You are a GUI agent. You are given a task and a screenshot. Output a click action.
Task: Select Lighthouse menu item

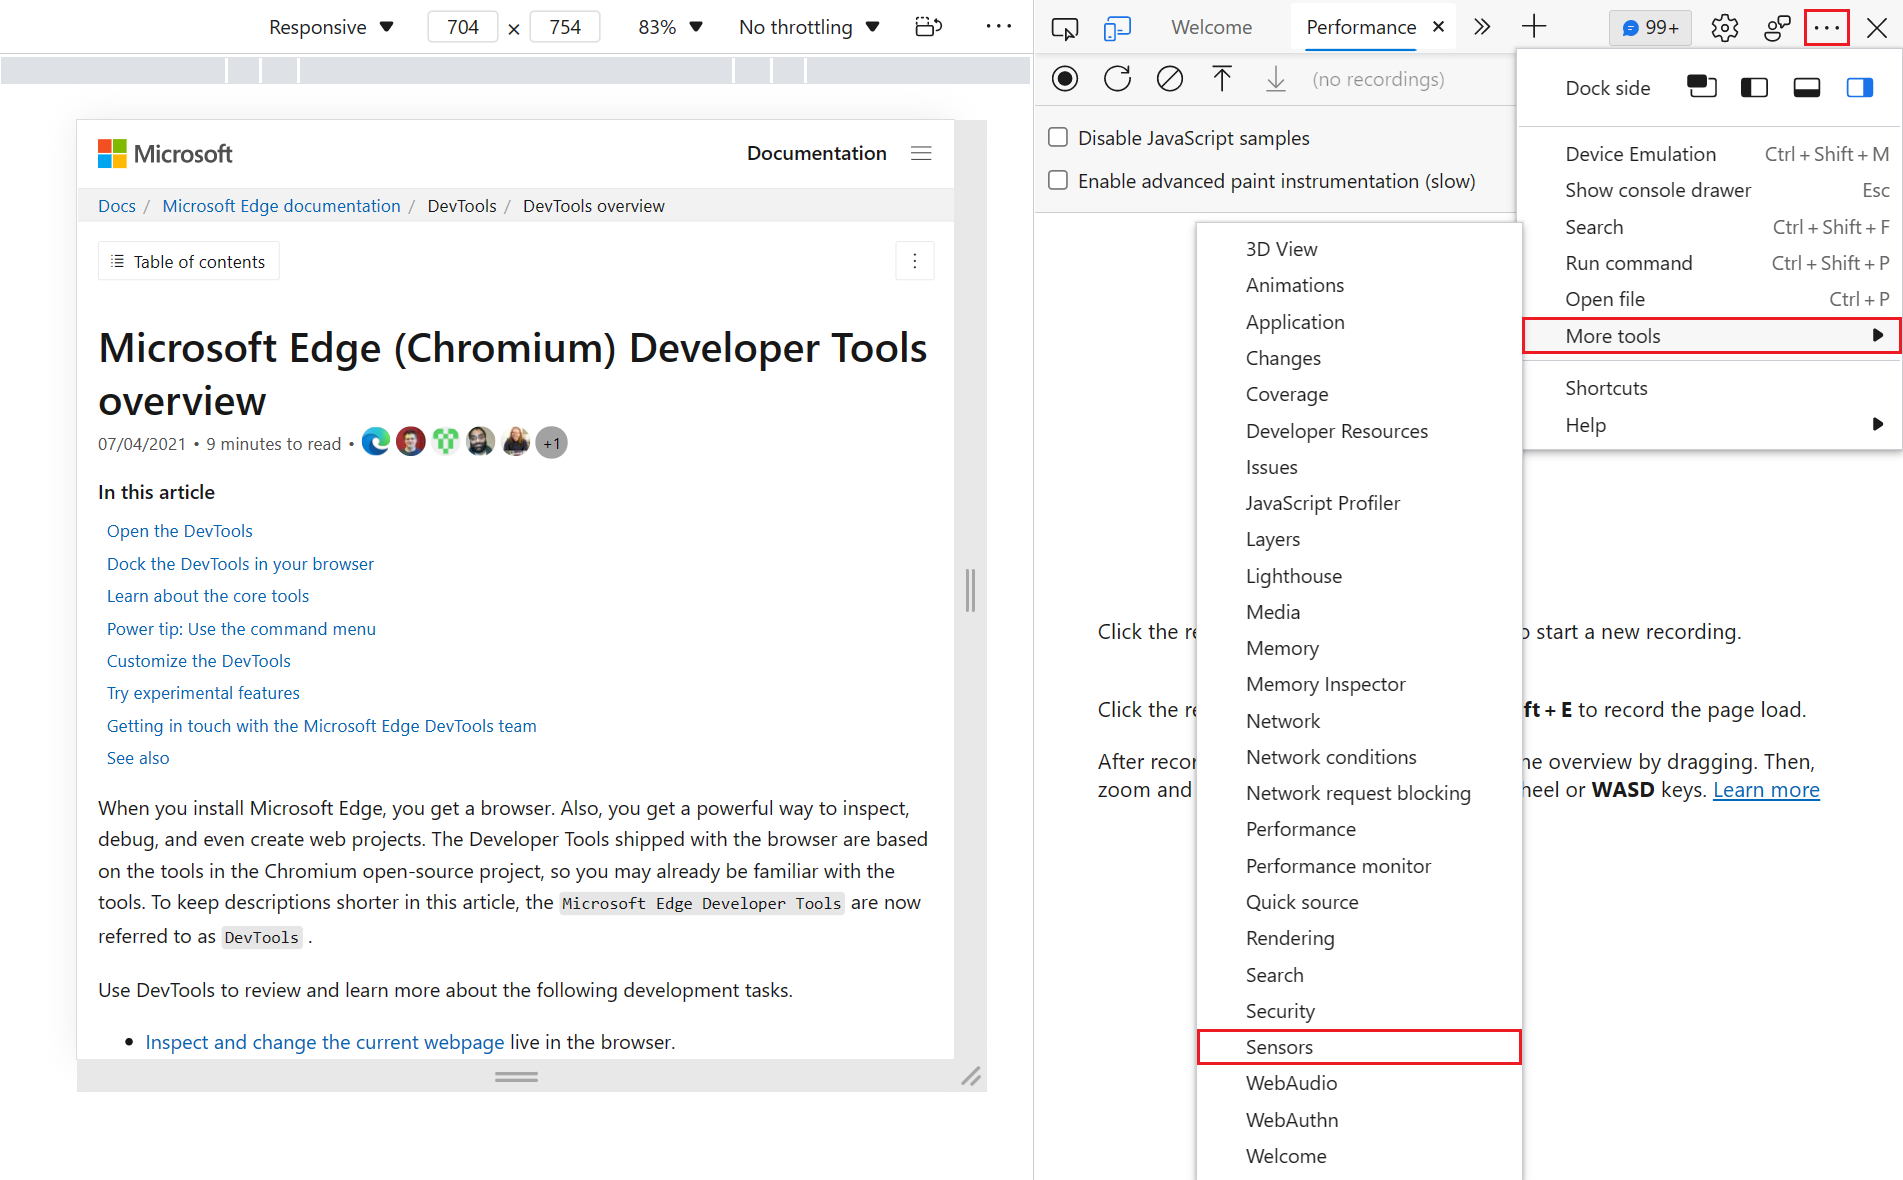coord(1359,576)
